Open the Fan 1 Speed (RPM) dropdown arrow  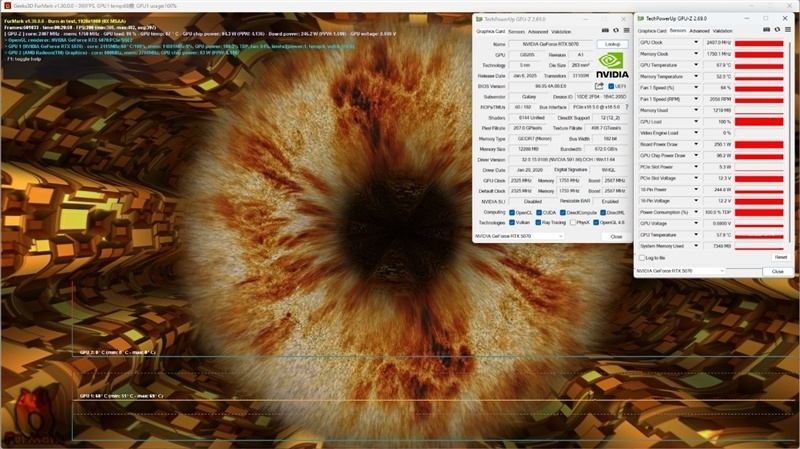coord(695,98)
